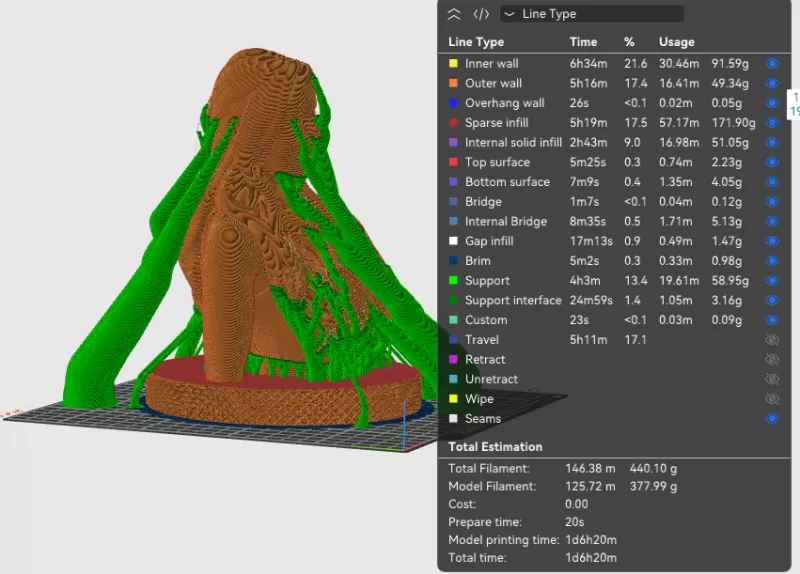Show Travel moves with crossed eye icon
The height and width of the screenshot is (574, 800).
pos(772,340)
